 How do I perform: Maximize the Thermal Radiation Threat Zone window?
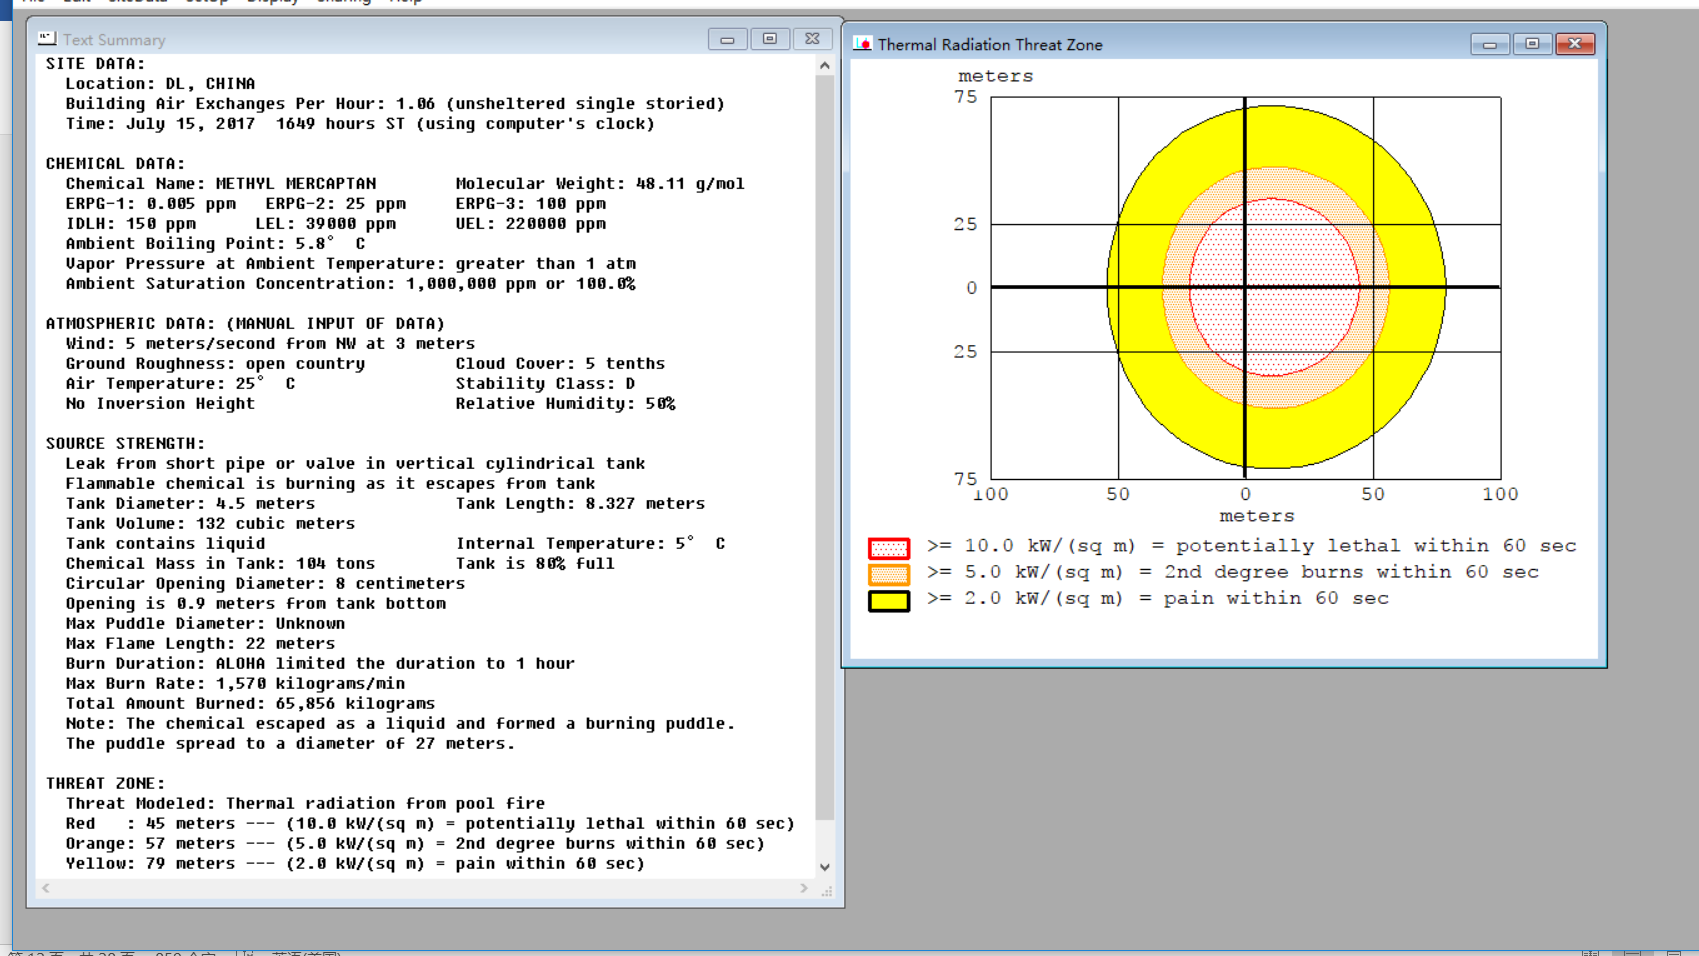[x=1532, y=44]
